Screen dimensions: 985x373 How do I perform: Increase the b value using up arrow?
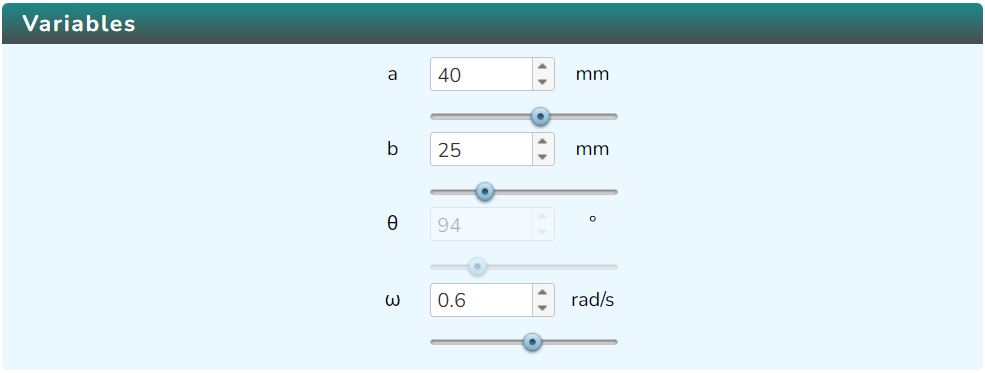coord(543,142)
